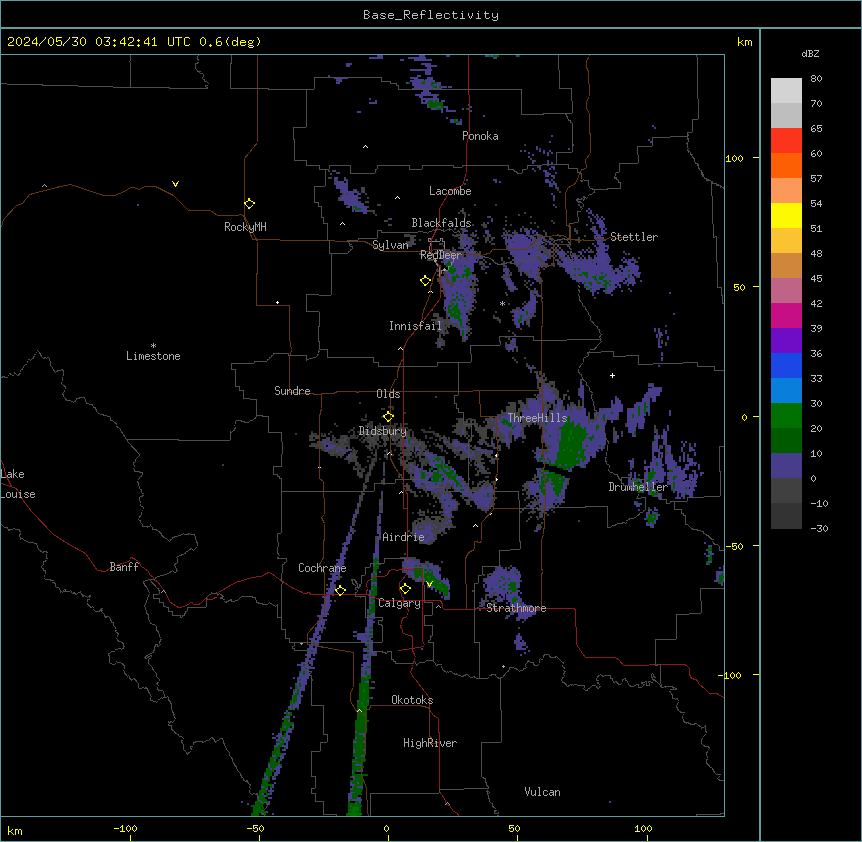Image resolution: width=862 pixels, height=842 pixels.
Task: Pick the purple 10 dBZ color swatch
Action: (786, 466)
